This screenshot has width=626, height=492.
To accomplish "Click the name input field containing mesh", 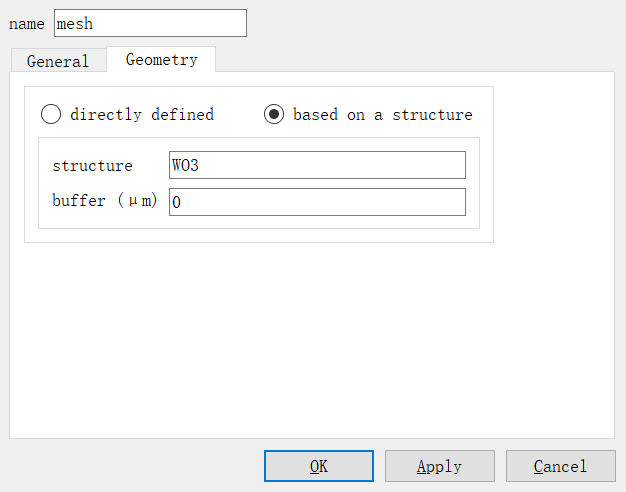I will 150,23.
